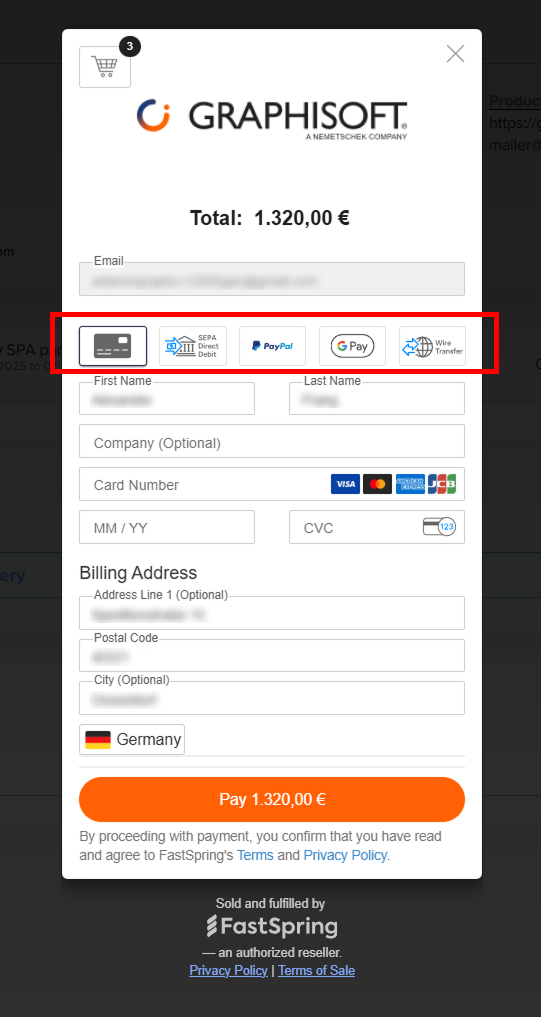Open the shopping cart icon
The width and height of the screenshot is (541, 1017).
click(x=104, y=67)
